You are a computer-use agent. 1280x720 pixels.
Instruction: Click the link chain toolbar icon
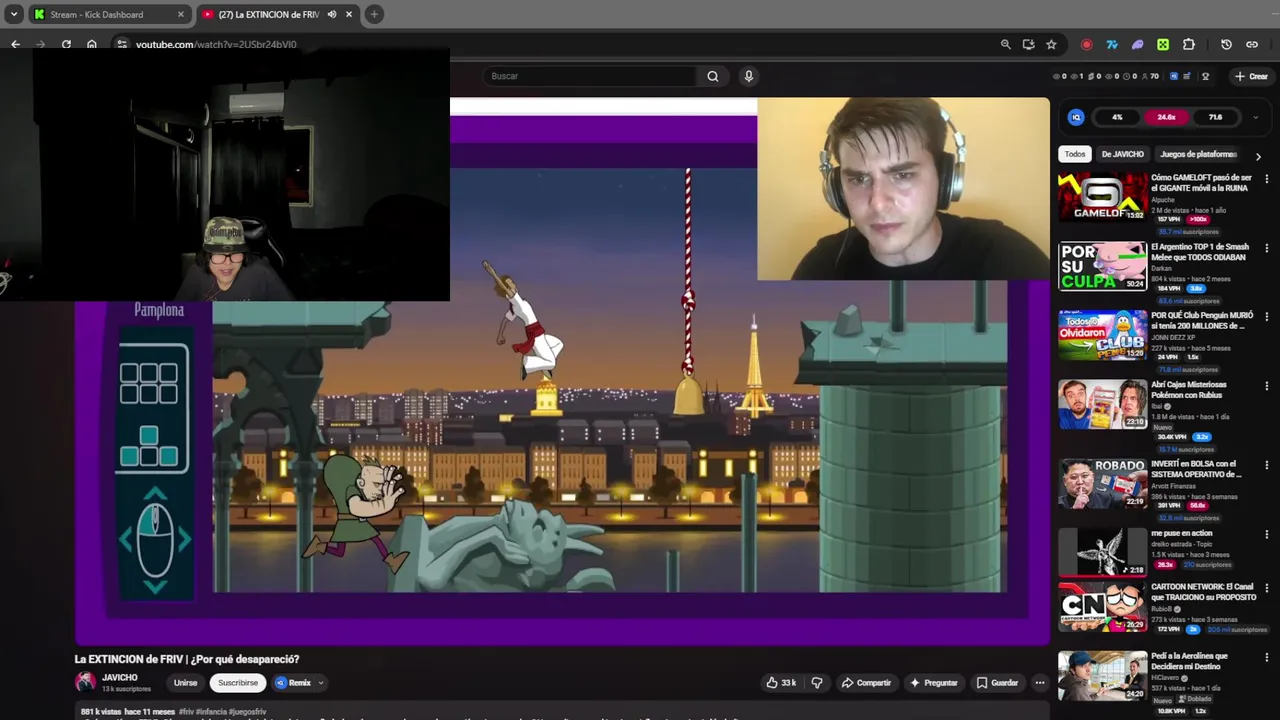(x=1252, y=44)
